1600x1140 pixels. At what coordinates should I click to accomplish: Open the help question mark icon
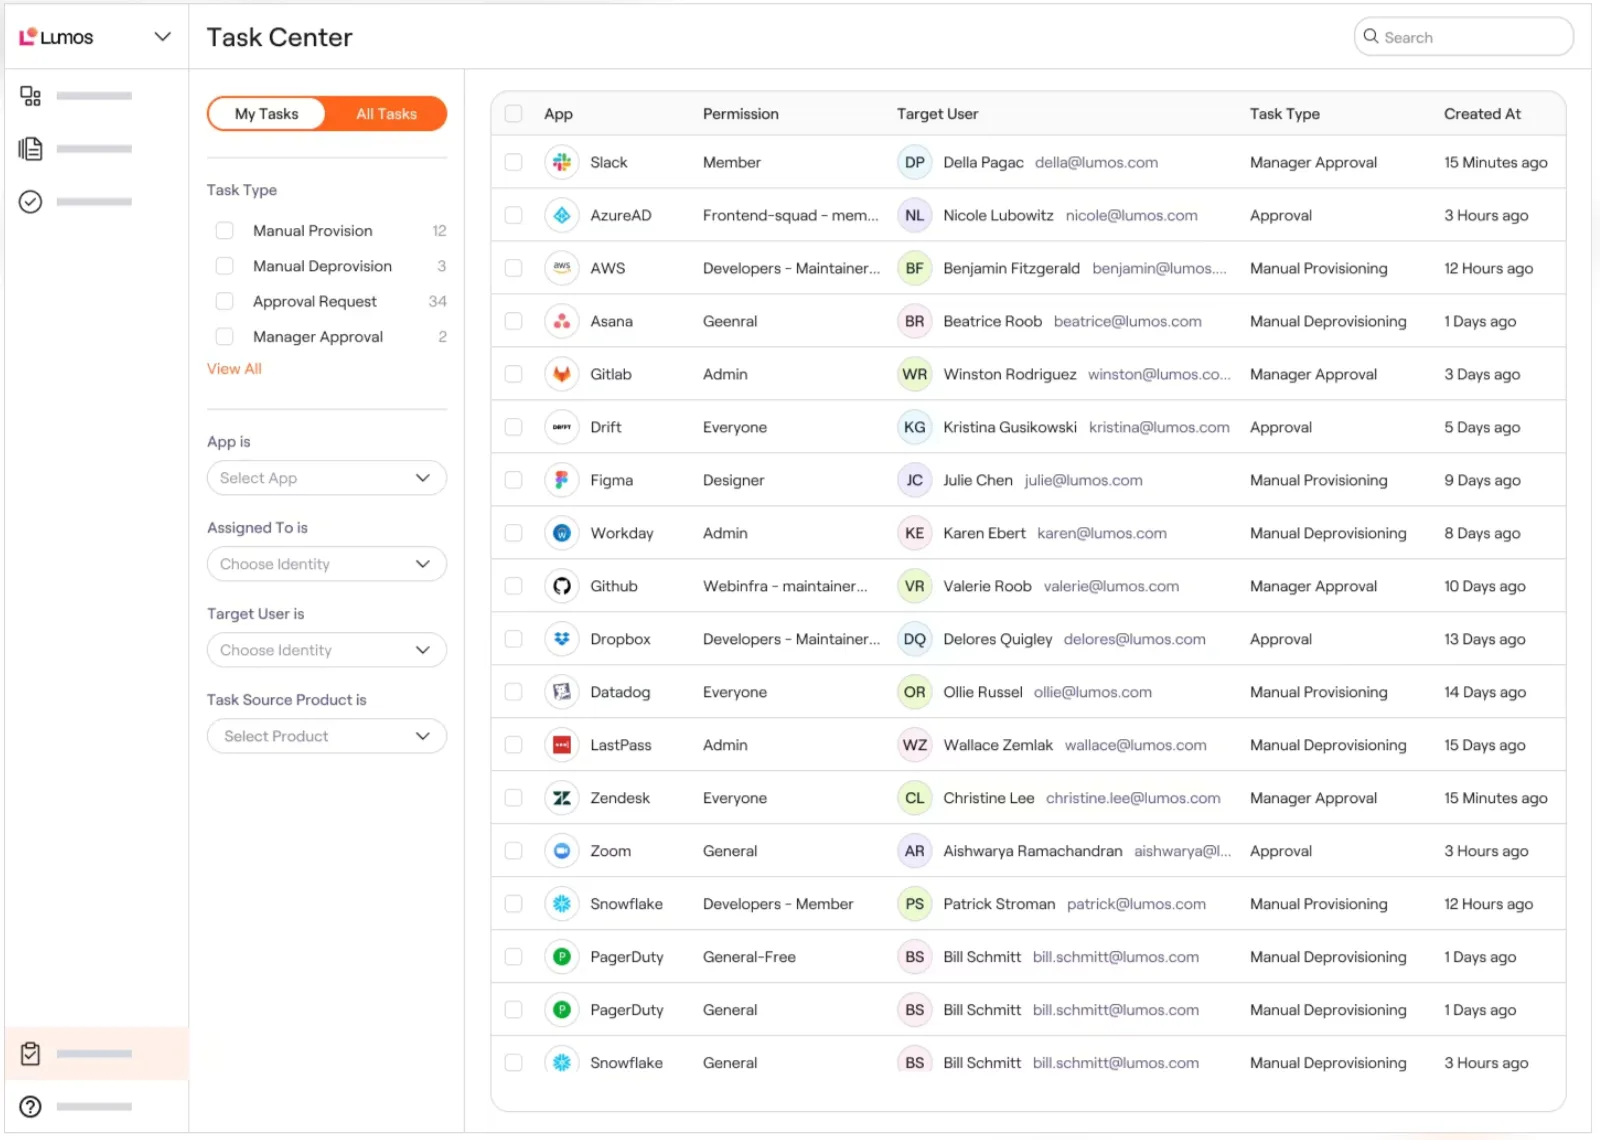click(31, 1106)
